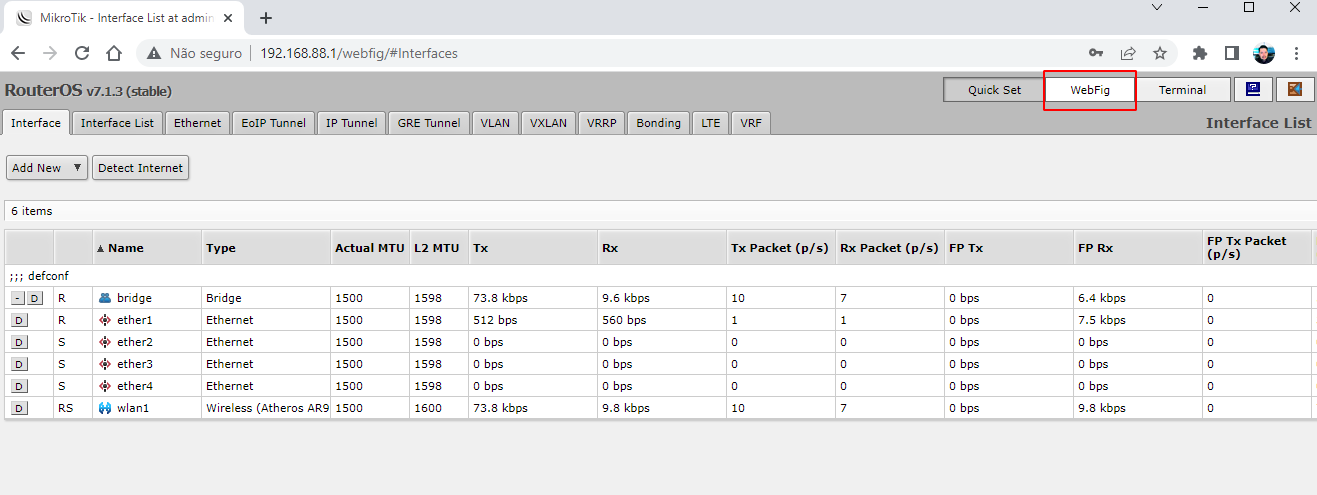1317x495 pixels.
Task: Click the ether2 interface icon
Action: click(105, 342)
